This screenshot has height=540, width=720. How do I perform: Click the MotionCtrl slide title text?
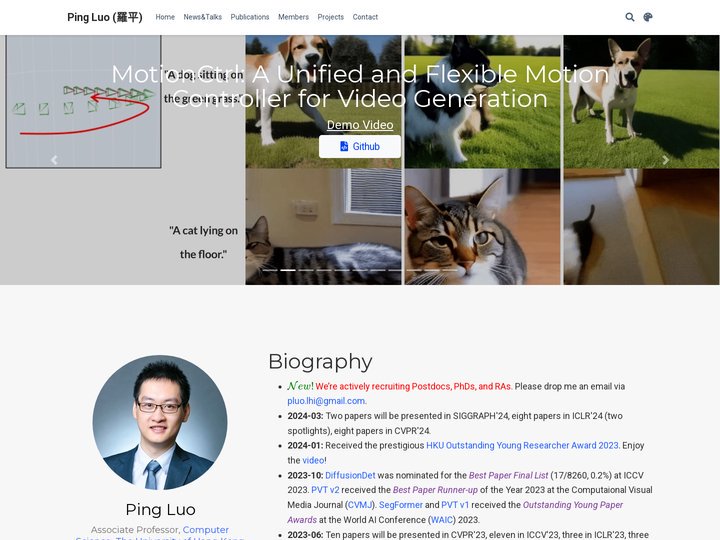(x=360, y=86)
